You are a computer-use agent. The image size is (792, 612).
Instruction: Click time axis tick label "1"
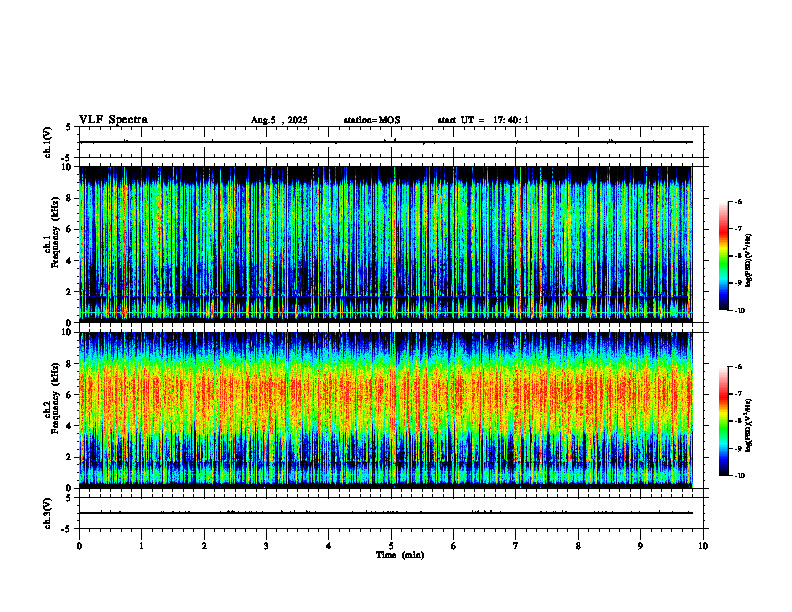[x=141, y=546]
